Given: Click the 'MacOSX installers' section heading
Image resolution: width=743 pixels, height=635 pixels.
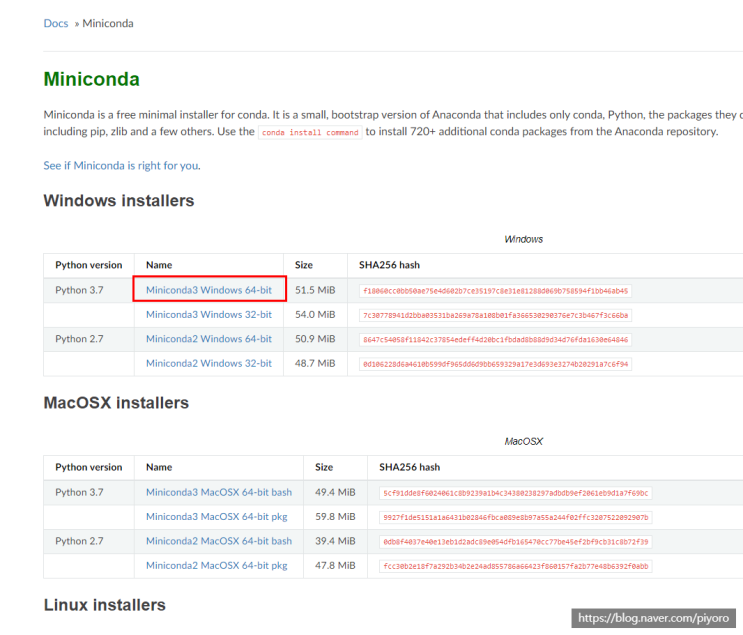Looking at the screenshot, I should click(116, 403).
